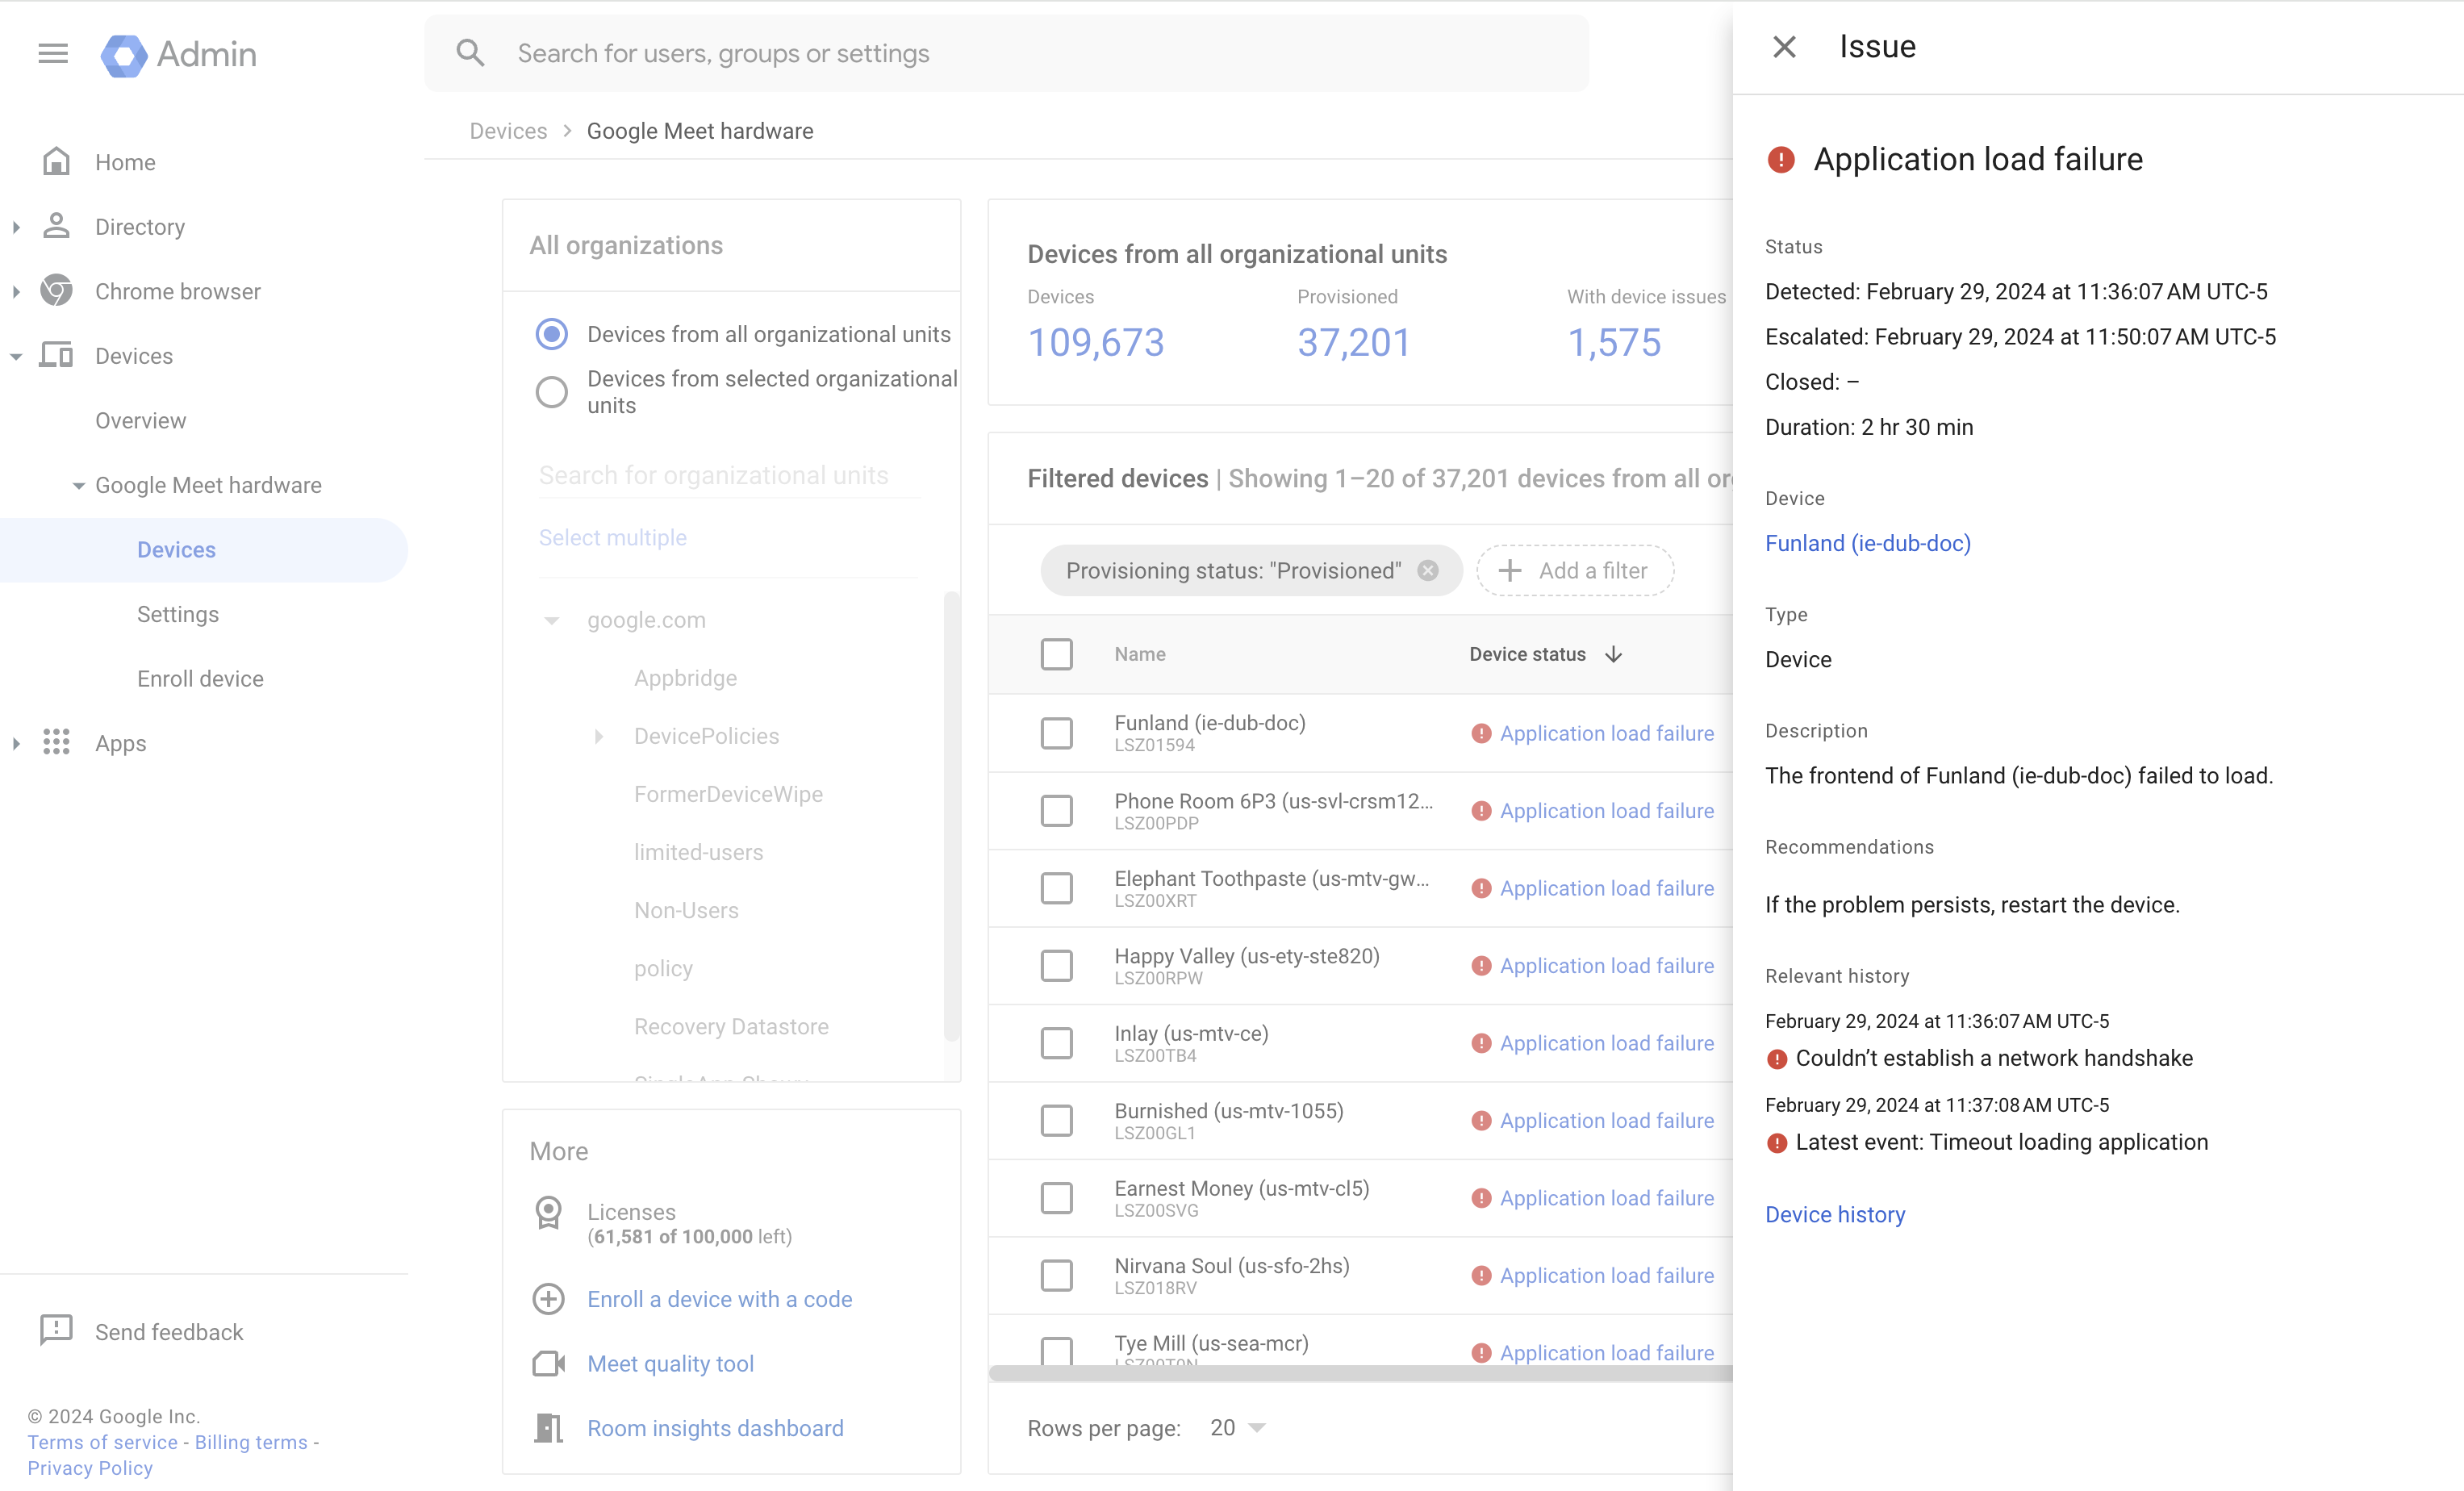The image size is (2464, 1491).
Task: Click the Meet quality tool camera icon
Action: 548,1363
